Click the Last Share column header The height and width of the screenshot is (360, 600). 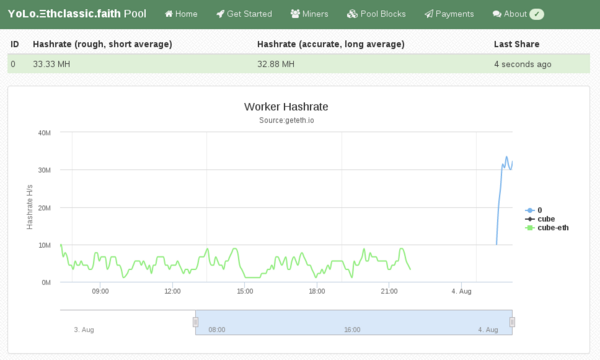(517, 44)
